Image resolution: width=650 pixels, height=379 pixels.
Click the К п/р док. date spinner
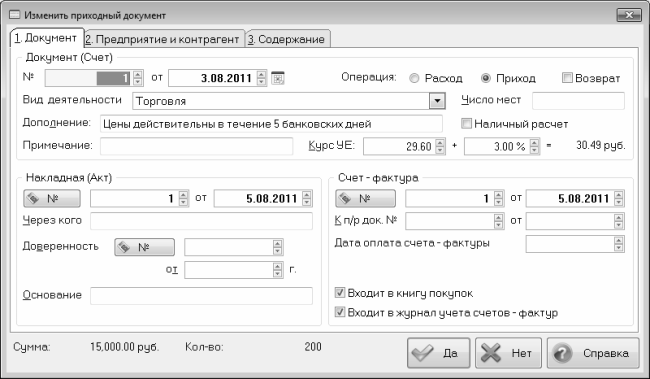pyautogui.click(x=619, y=221)
